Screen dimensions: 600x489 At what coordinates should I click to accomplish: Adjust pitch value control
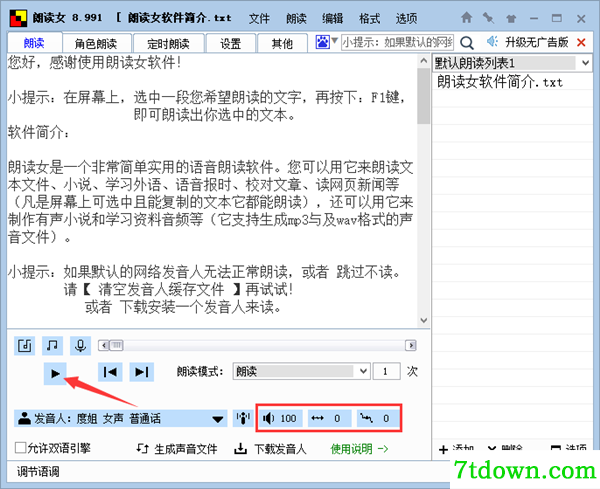click(x=378, y=418)
